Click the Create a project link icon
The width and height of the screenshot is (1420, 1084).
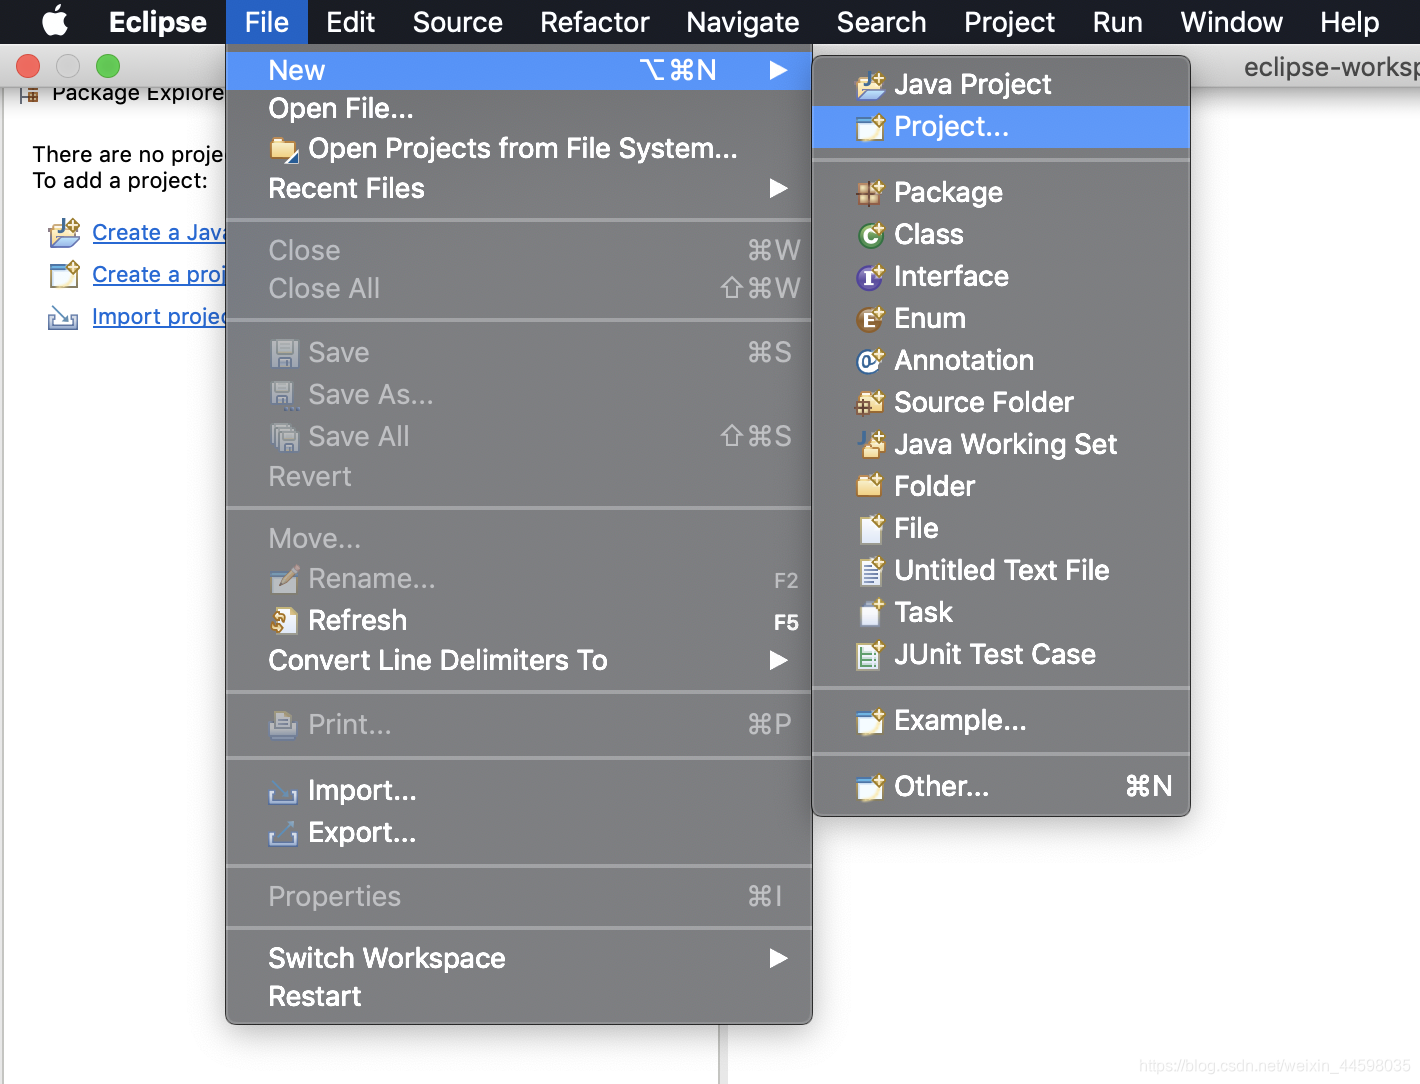coord(64,275)
